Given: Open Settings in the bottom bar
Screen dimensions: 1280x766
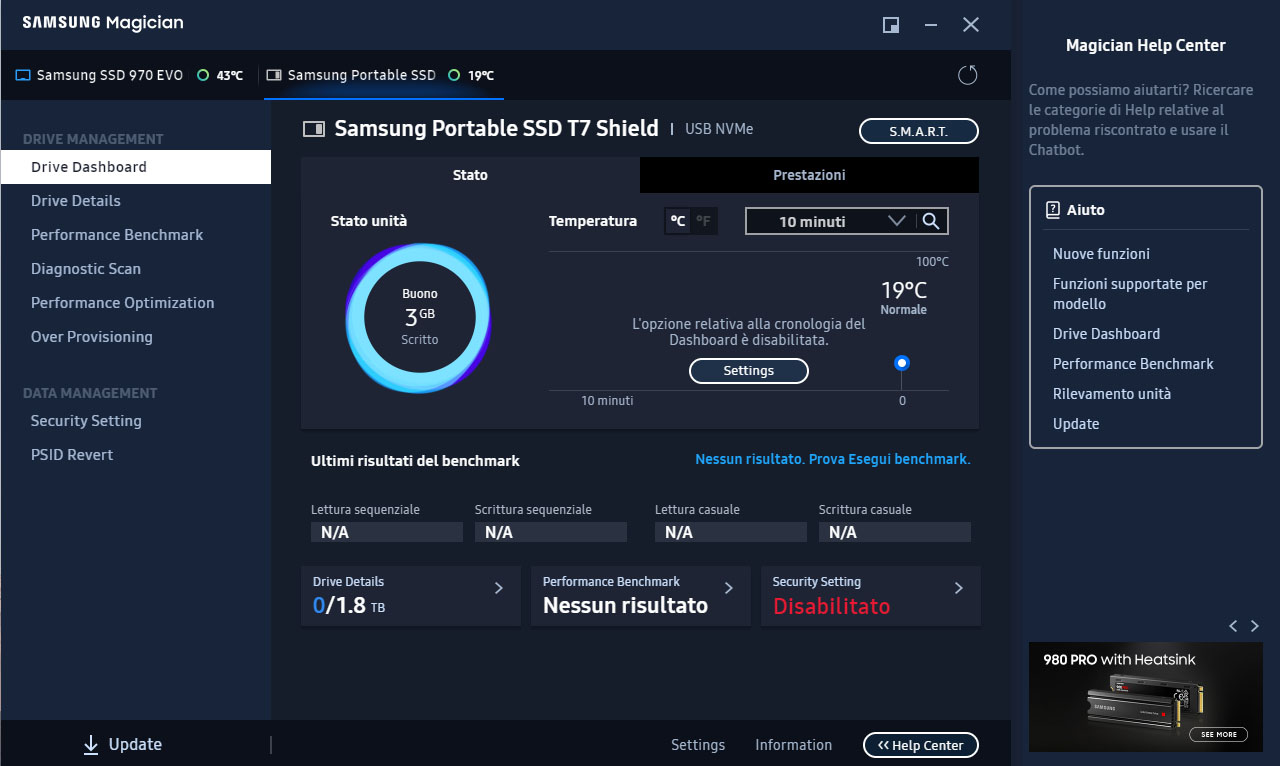Looking at the screenshot, I should [698, 745].
